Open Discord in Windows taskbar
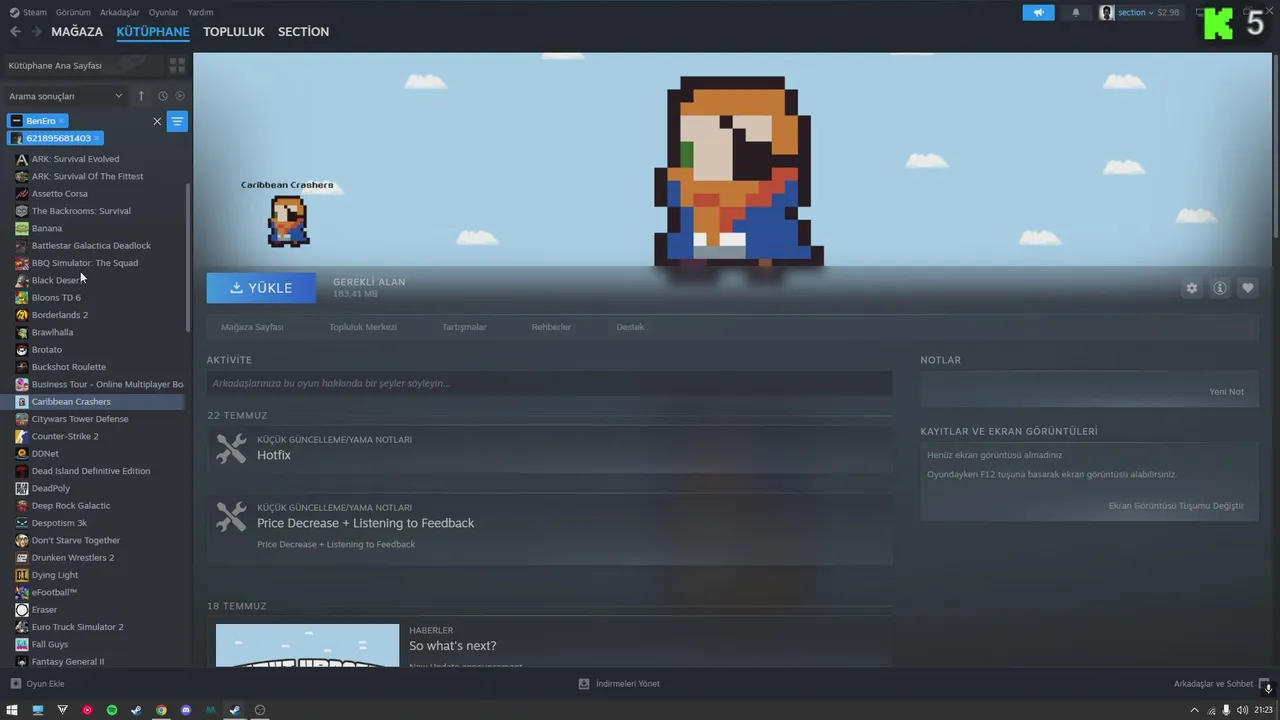Viewport: 1280px width, 720px height. tap(186, 710)
